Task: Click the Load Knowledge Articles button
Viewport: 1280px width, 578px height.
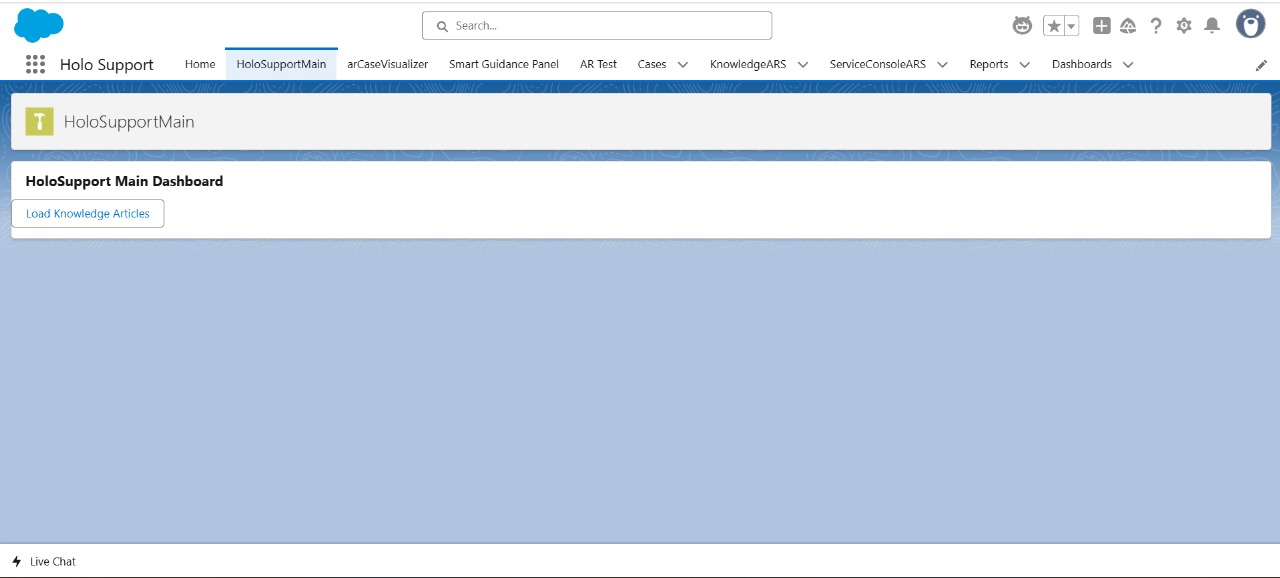Action: coord(88,213)
